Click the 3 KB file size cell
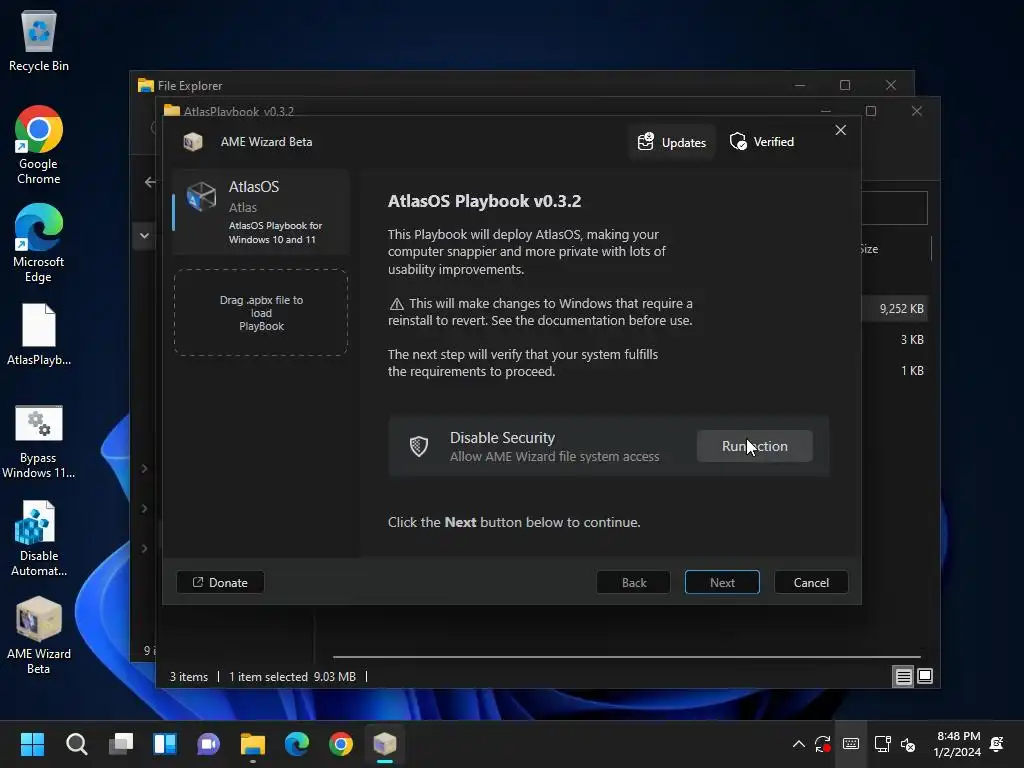 coord(912,340)
